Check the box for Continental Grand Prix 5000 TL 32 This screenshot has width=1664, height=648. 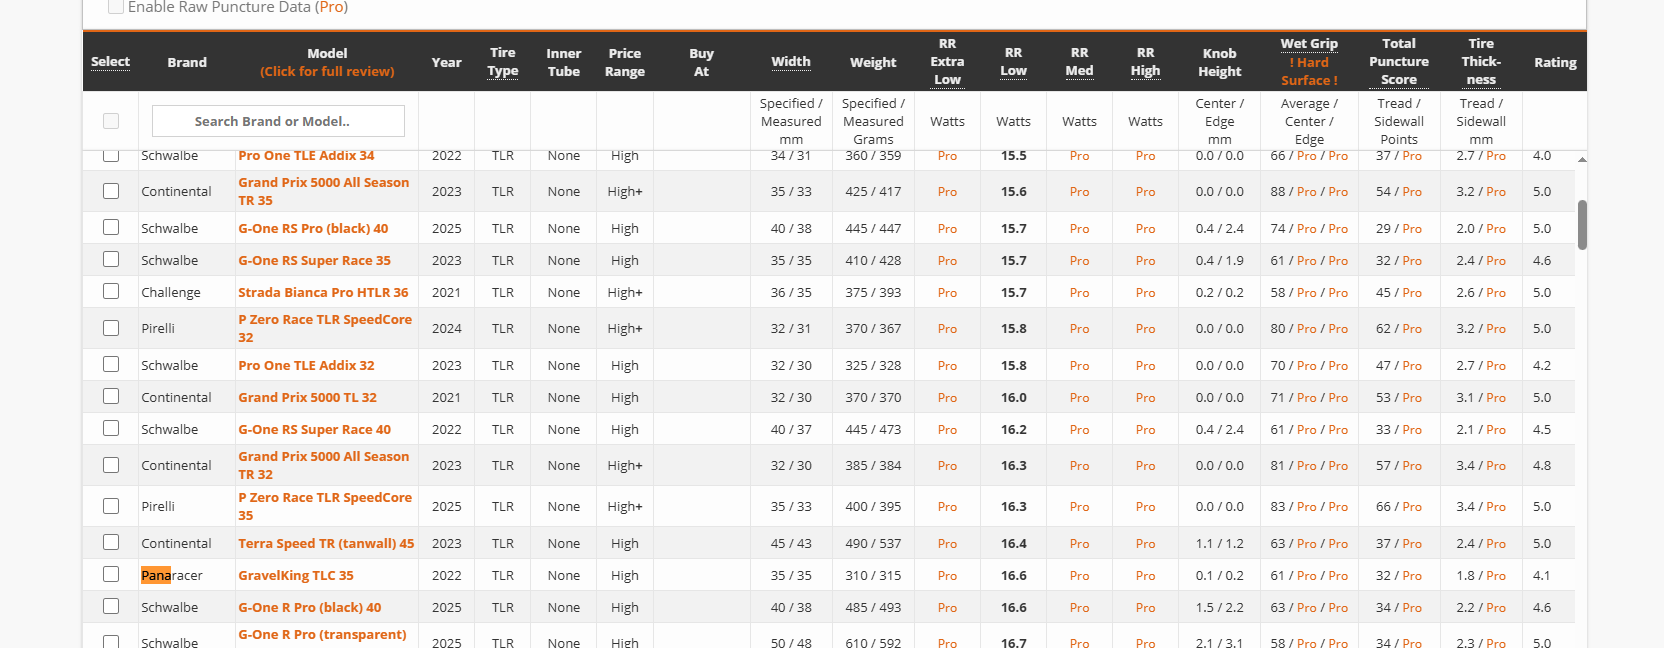coord(111,397)
